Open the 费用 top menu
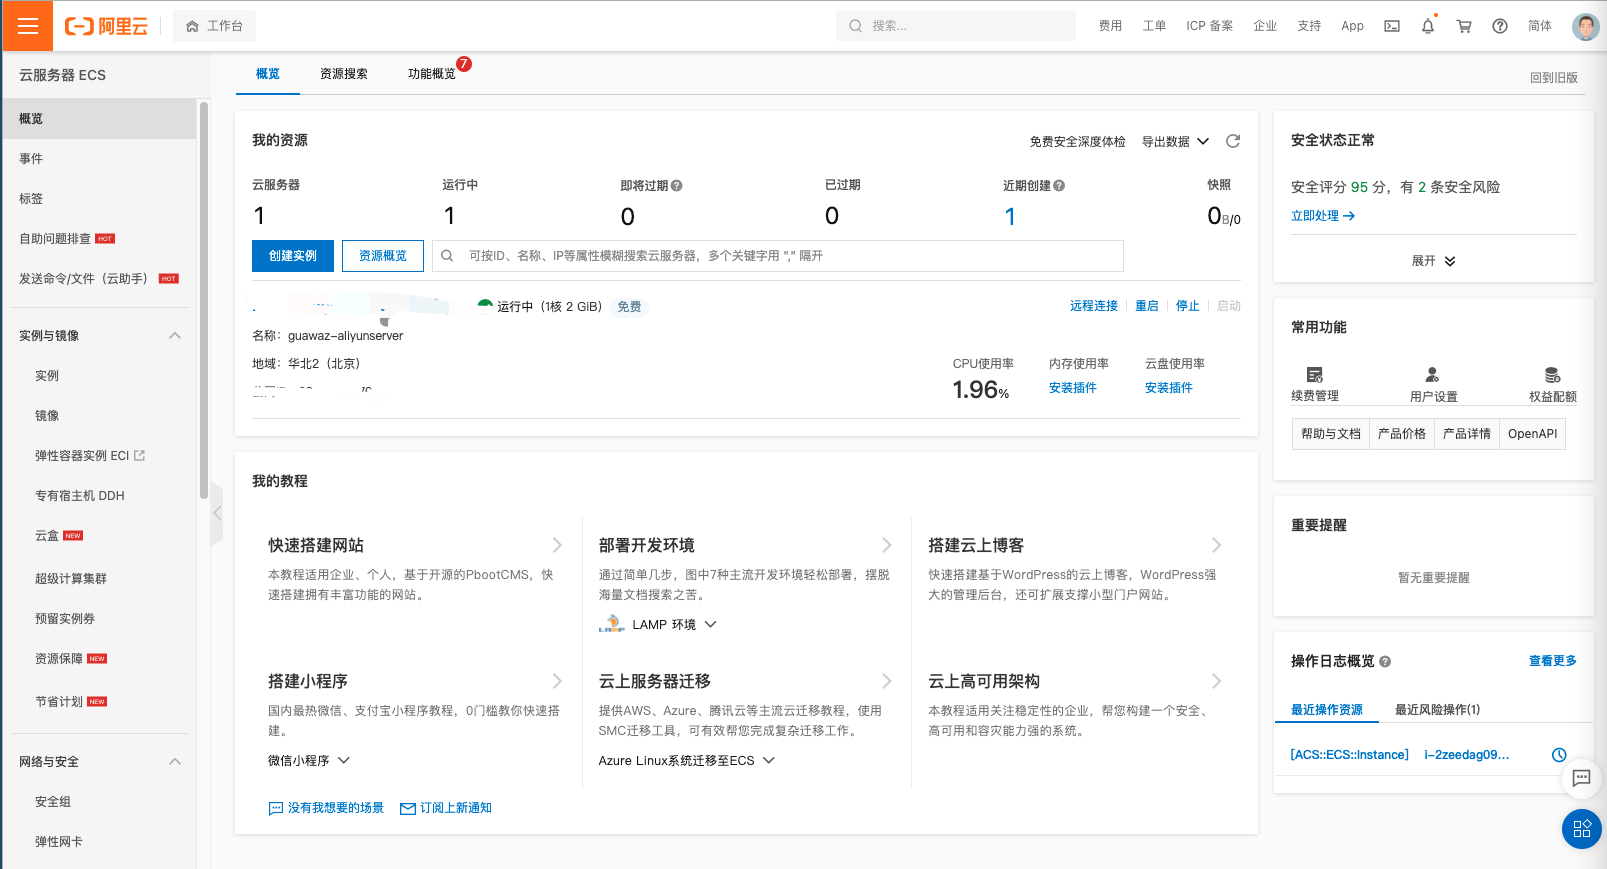Screen dimensions: 1607x869 click(x=1111, y=26)
